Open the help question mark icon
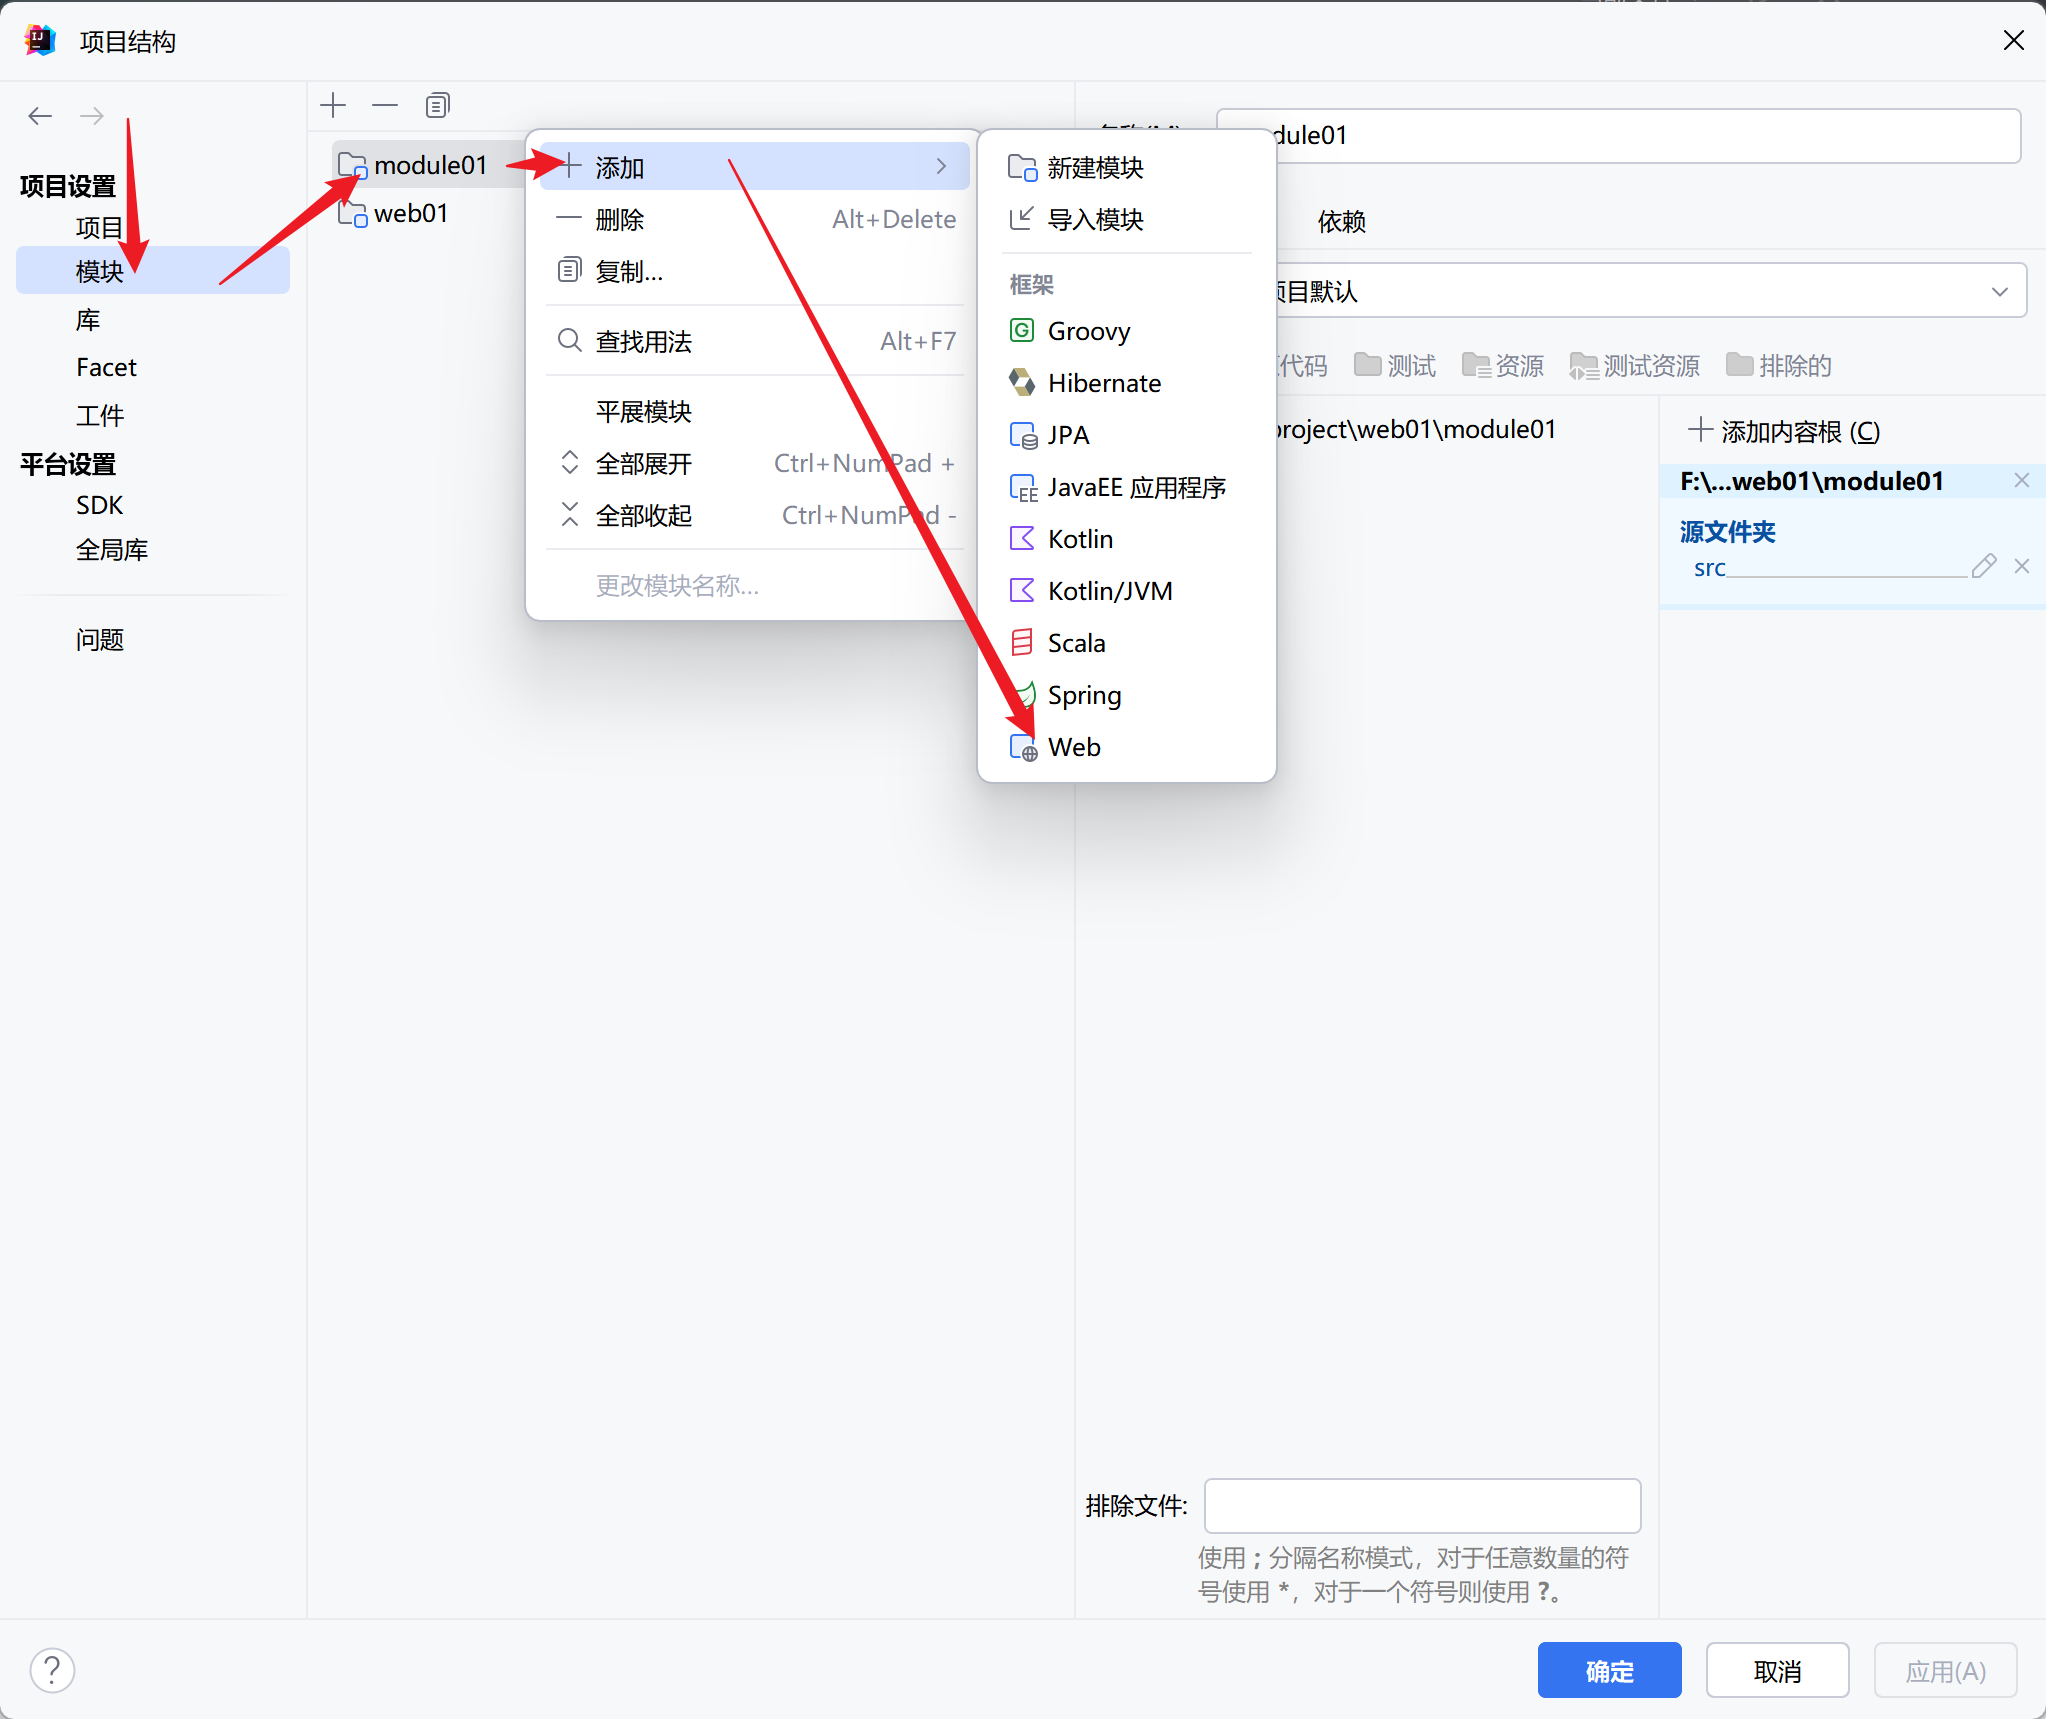Screen dimensions: 2046x1719 click(52, 1670)
